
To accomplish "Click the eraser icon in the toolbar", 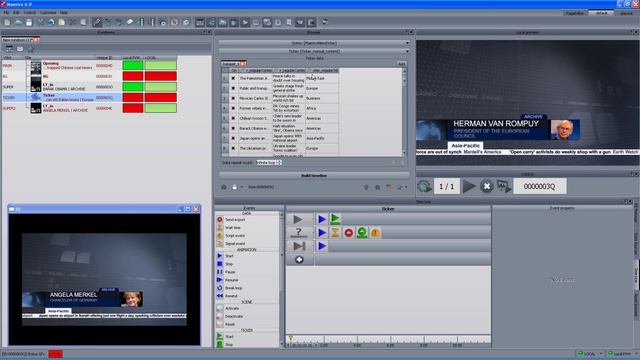I will (129, 22).
